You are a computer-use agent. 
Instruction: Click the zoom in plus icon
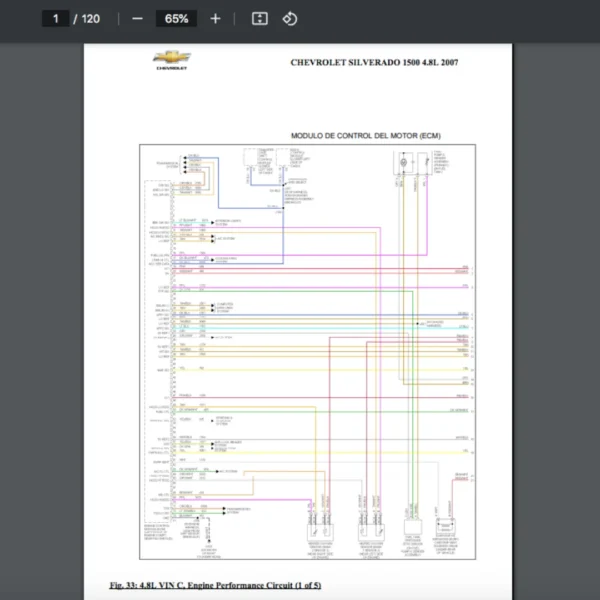tap(215, 18)
